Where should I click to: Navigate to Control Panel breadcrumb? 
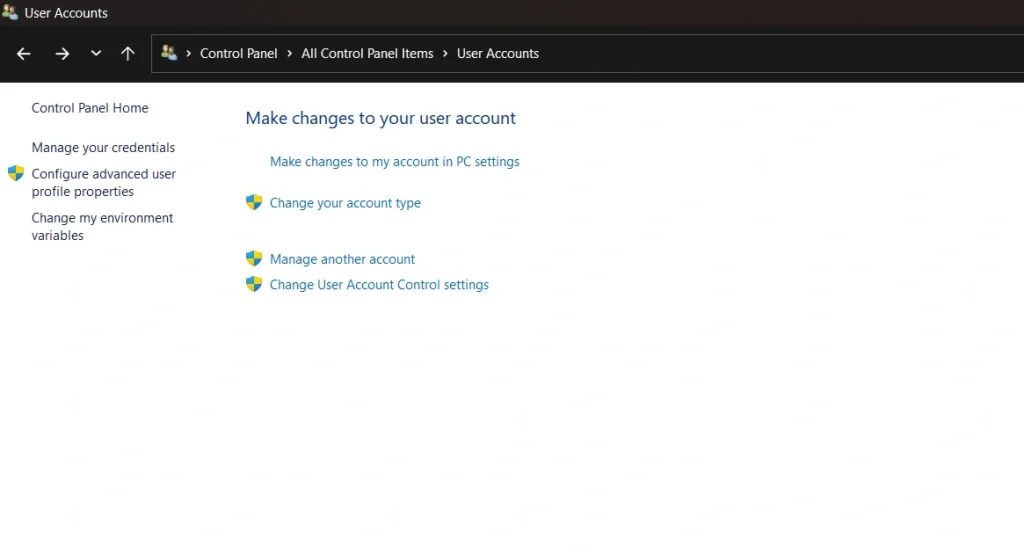[x=238, y=54]
